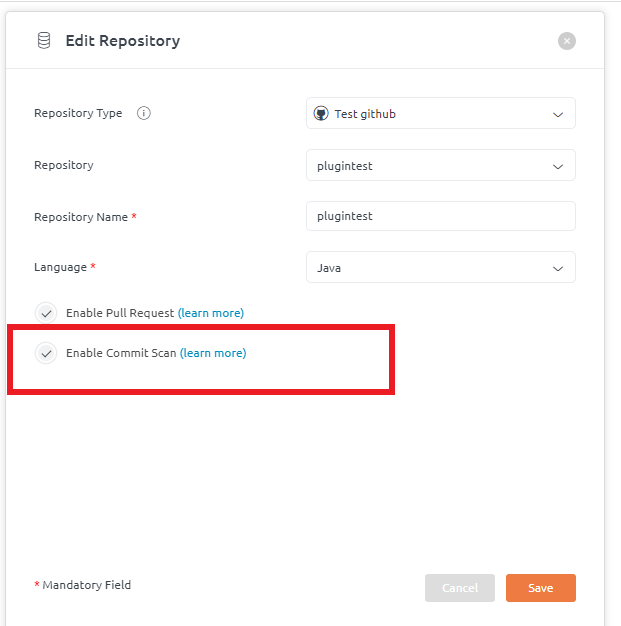
Task: Click the Enable Commit Scan label
Action: click(121, 353)
